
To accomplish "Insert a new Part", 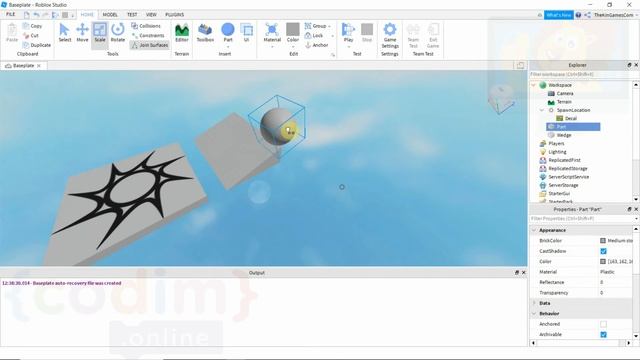I will point(228,32).
